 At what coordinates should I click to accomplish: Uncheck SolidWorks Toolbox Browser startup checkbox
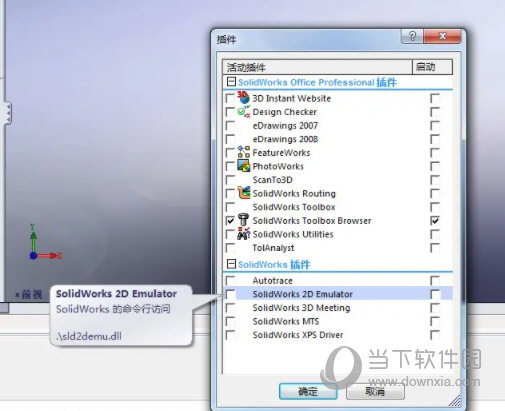click(x=435, y=221)
